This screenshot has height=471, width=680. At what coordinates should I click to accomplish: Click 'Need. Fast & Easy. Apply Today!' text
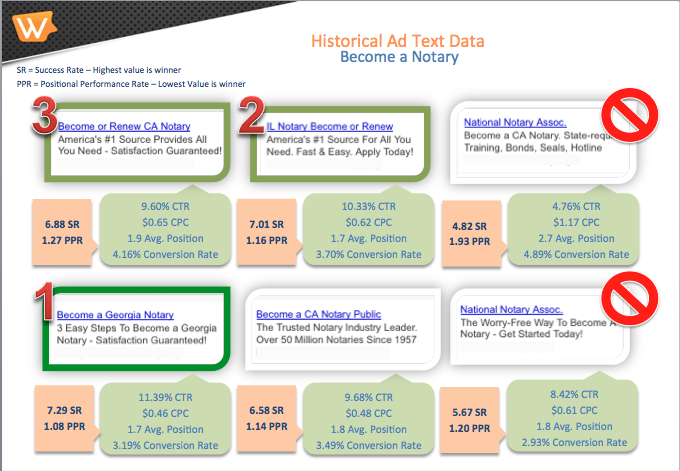[x=340, y=152]
